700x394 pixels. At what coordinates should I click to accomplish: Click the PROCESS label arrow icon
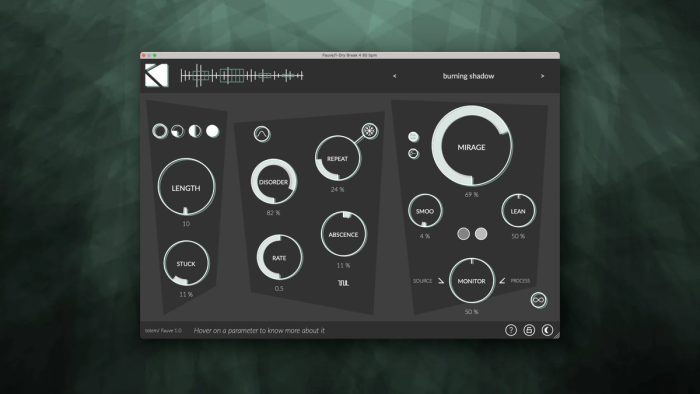tap(502, 281)
